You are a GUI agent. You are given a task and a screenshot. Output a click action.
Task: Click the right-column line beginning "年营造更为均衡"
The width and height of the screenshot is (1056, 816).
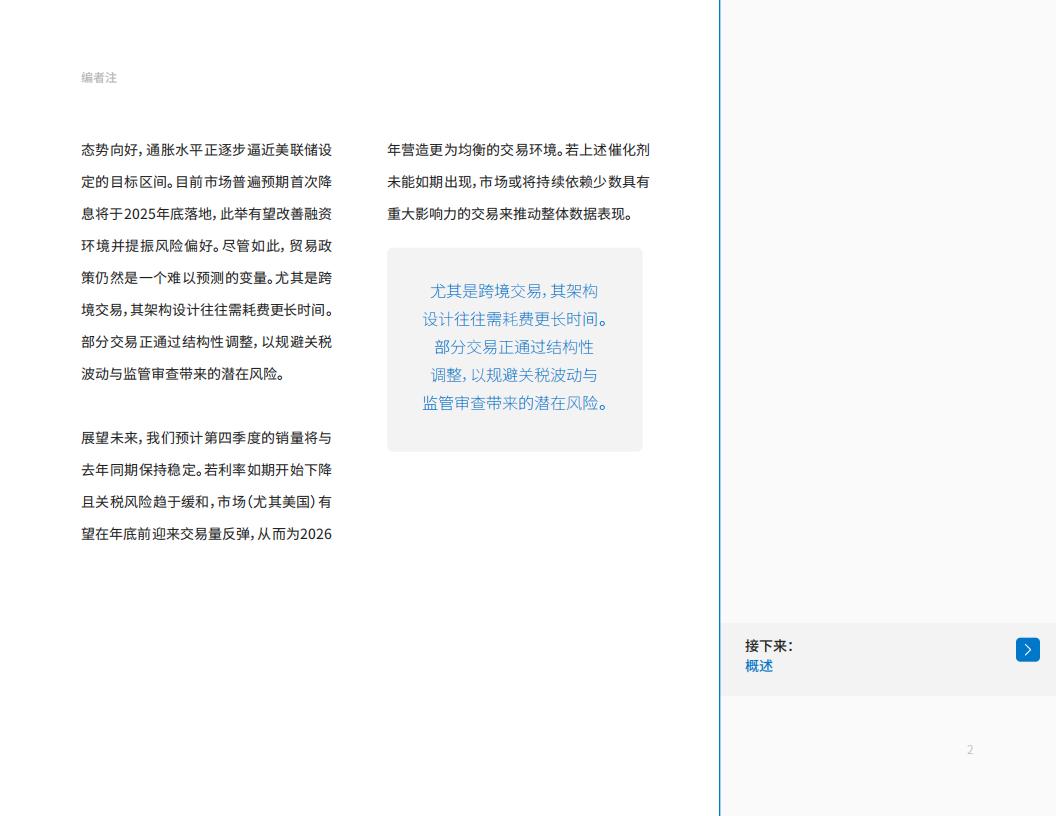(x=518, y=150)
